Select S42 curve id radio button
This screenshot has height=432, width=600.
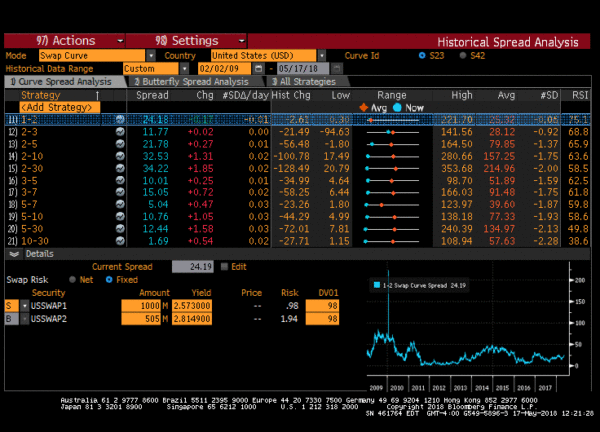click(x=463, y=55)
